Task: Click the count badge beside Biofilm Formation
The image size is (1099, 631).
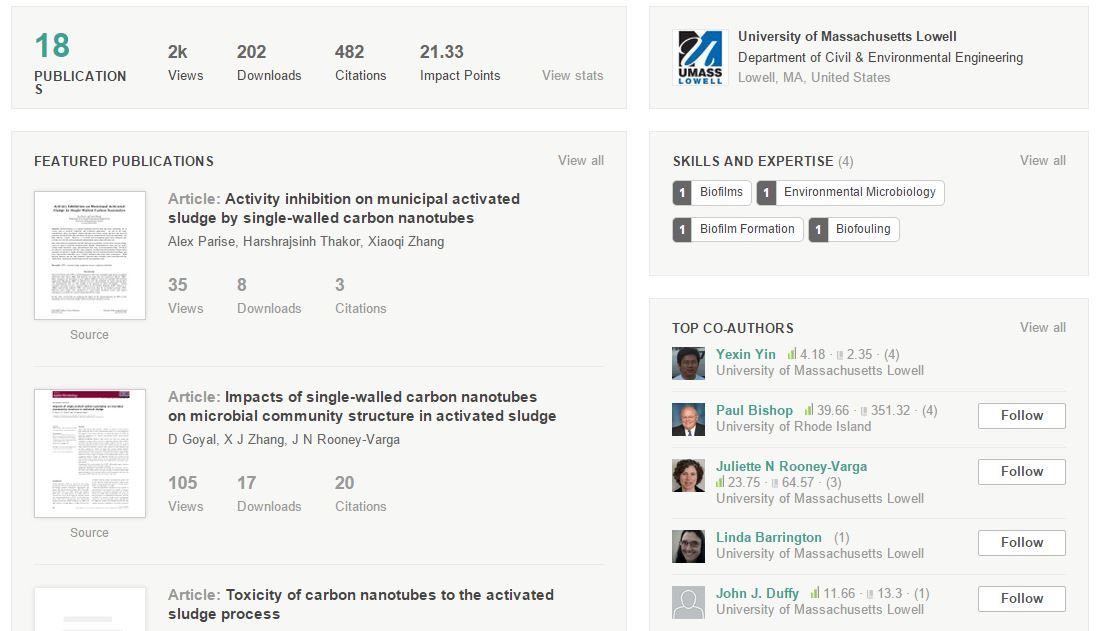Action: point(682,229)
